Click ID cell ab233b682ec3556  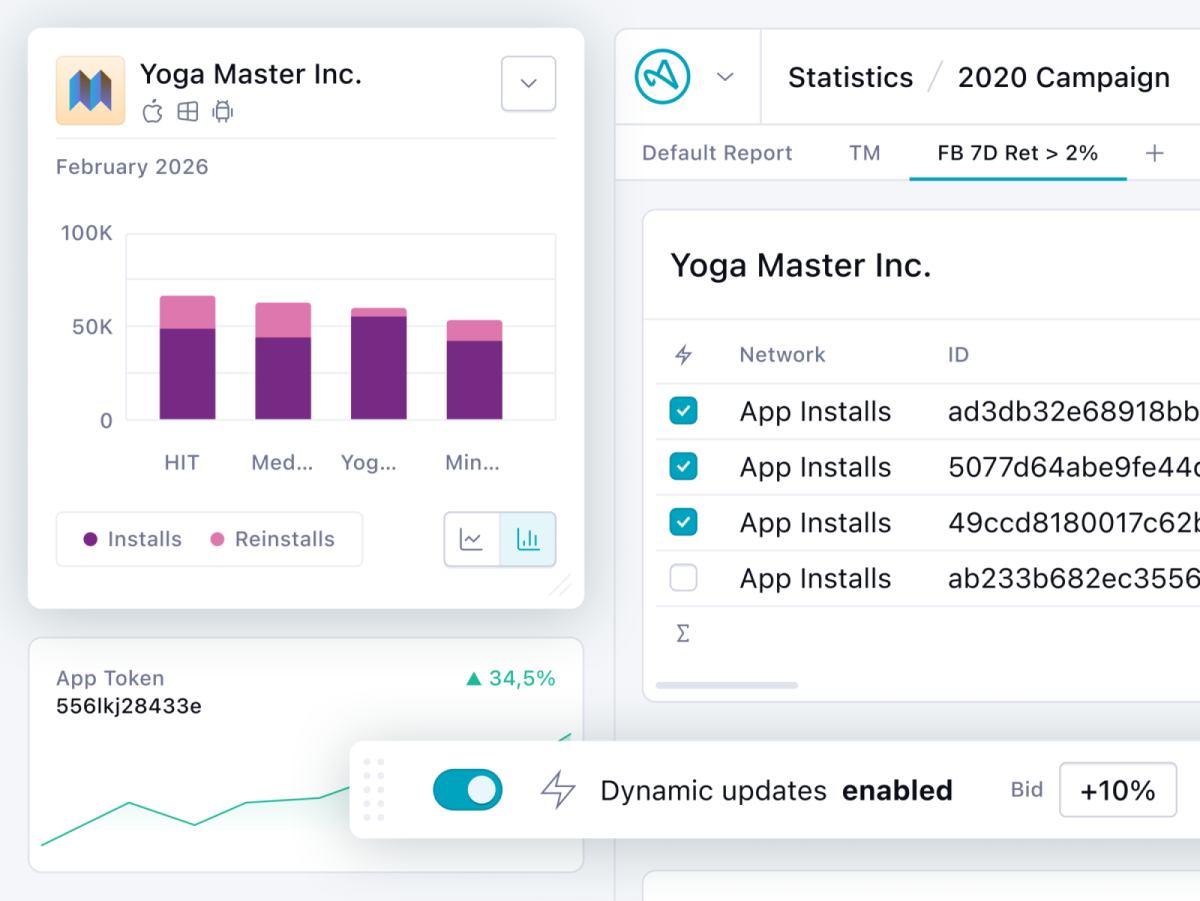1073,579
